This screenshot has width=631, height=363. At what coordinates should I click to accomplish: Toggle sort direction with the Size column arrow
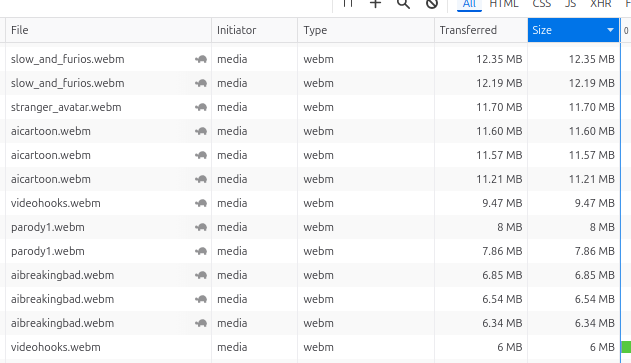point(610,30)
